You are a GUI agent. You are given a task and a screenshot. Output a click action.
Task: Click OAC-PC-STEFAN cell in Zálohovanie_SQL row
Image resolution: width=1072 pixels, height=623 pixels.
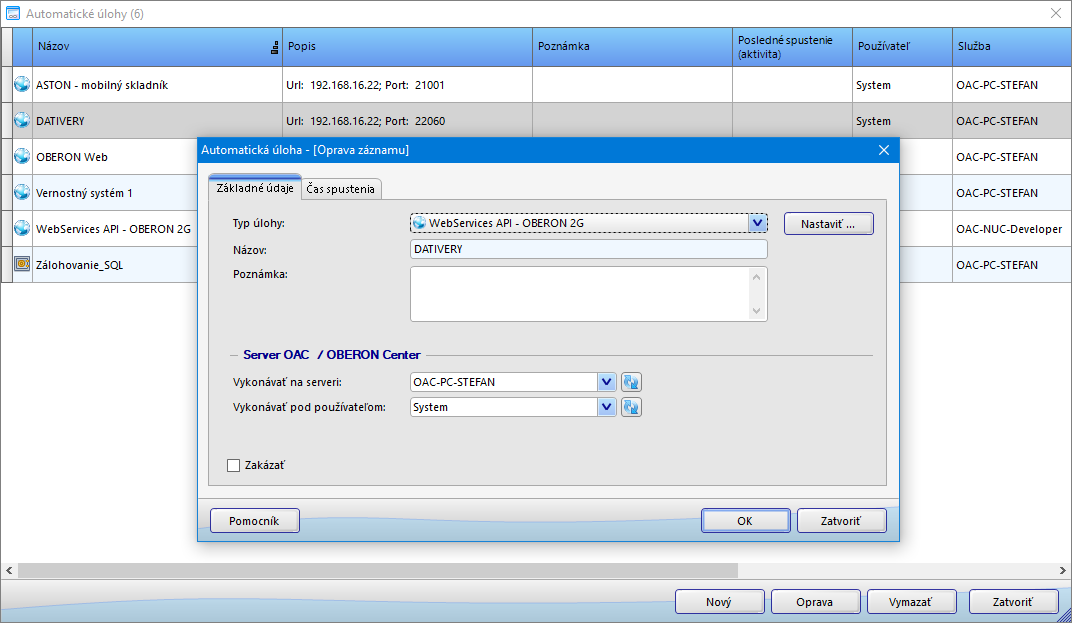tap(1012, 265)
